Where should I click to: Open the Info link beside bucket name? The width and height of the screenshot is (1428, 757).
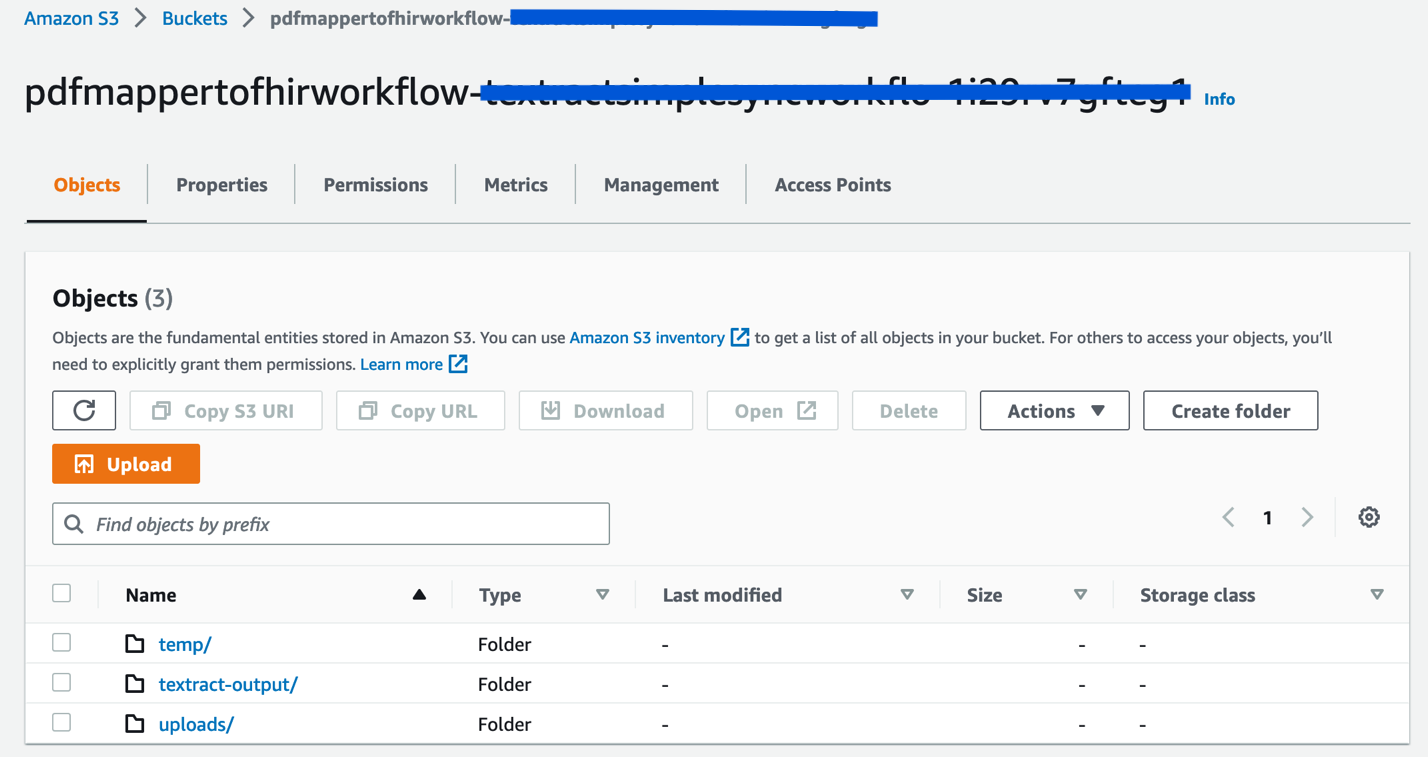pos(1219,99)
